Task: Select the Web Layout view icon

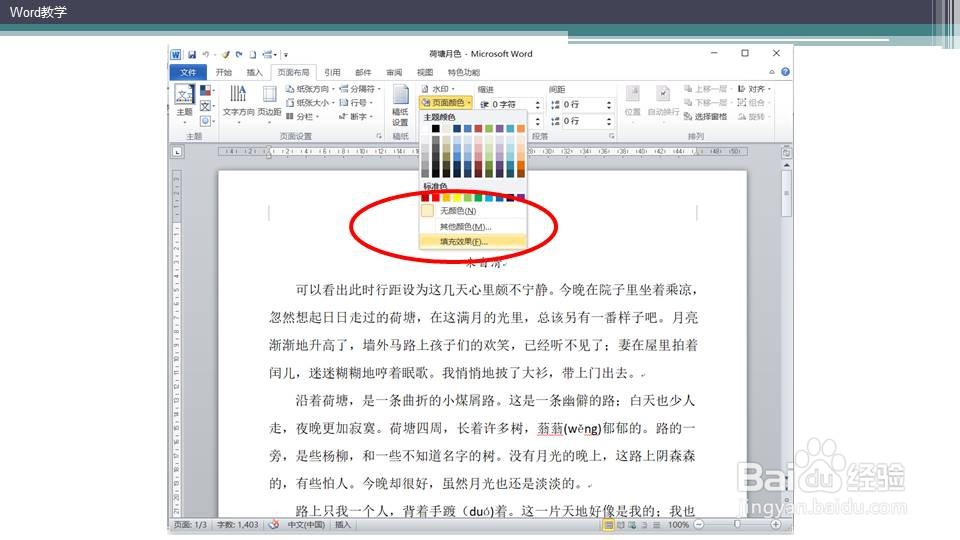Action: pyautogui.click(x=632, y=525)
